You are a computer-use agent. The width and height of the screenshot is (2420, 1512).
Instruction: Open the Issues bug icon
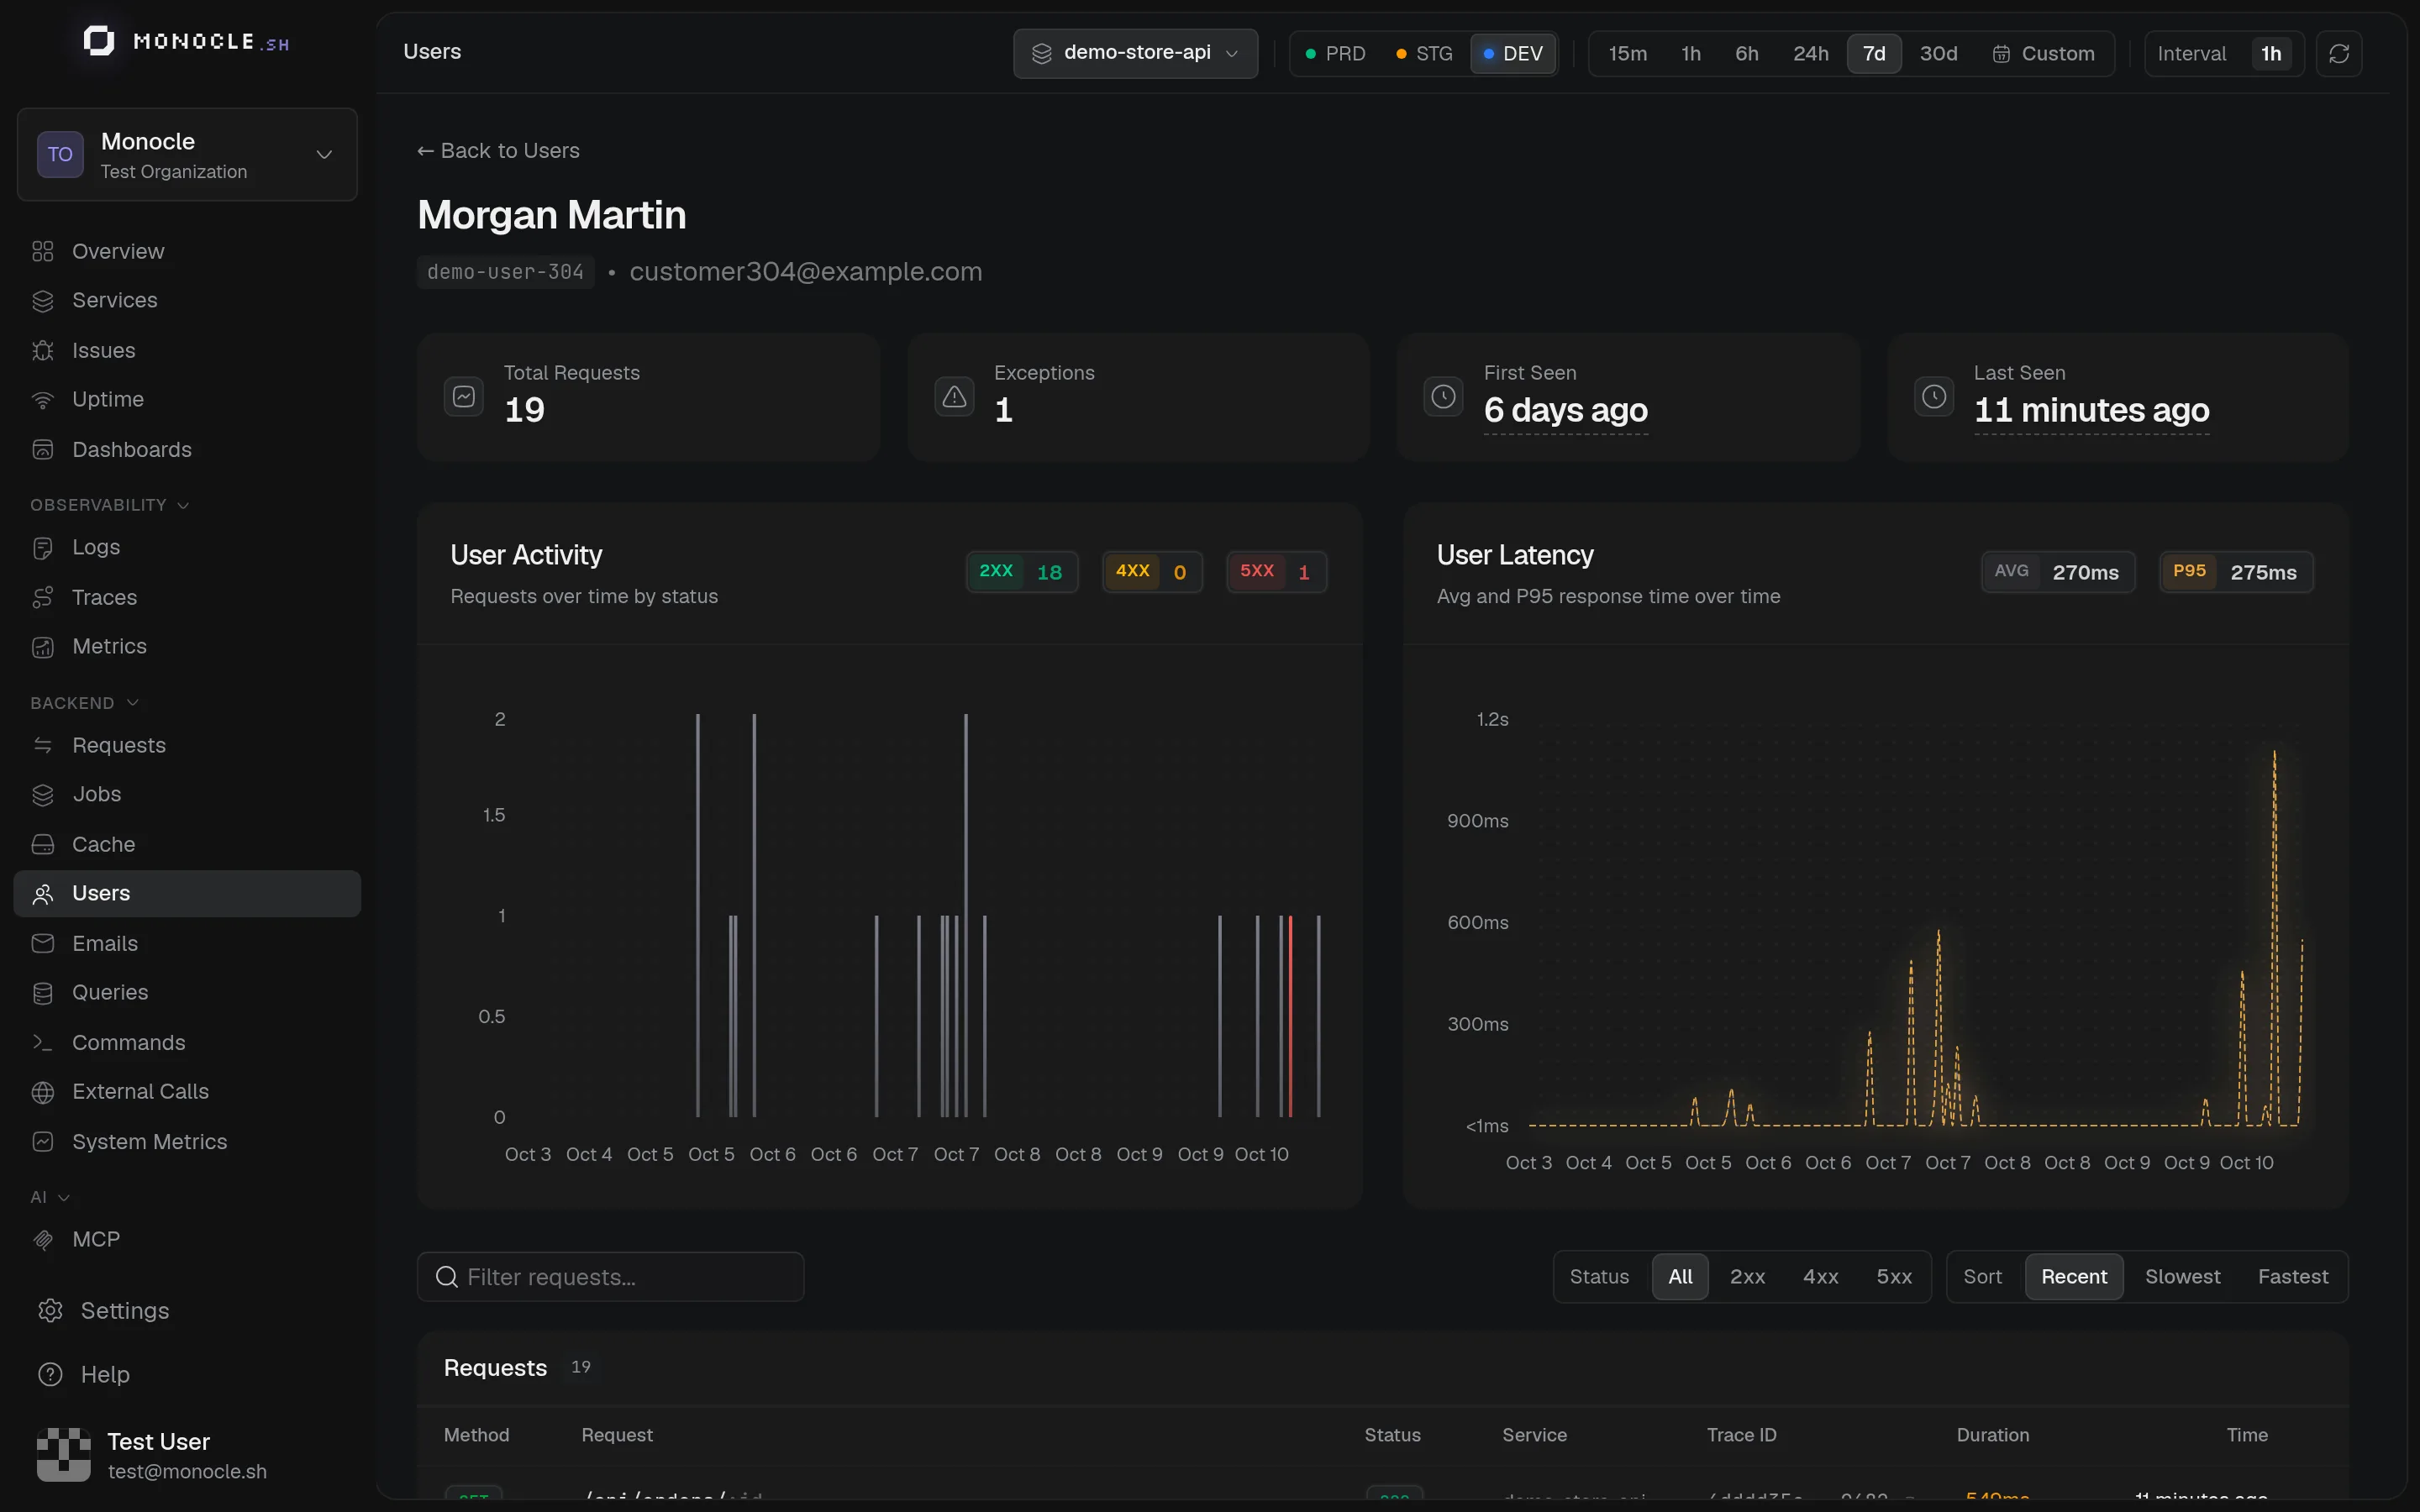43,351
